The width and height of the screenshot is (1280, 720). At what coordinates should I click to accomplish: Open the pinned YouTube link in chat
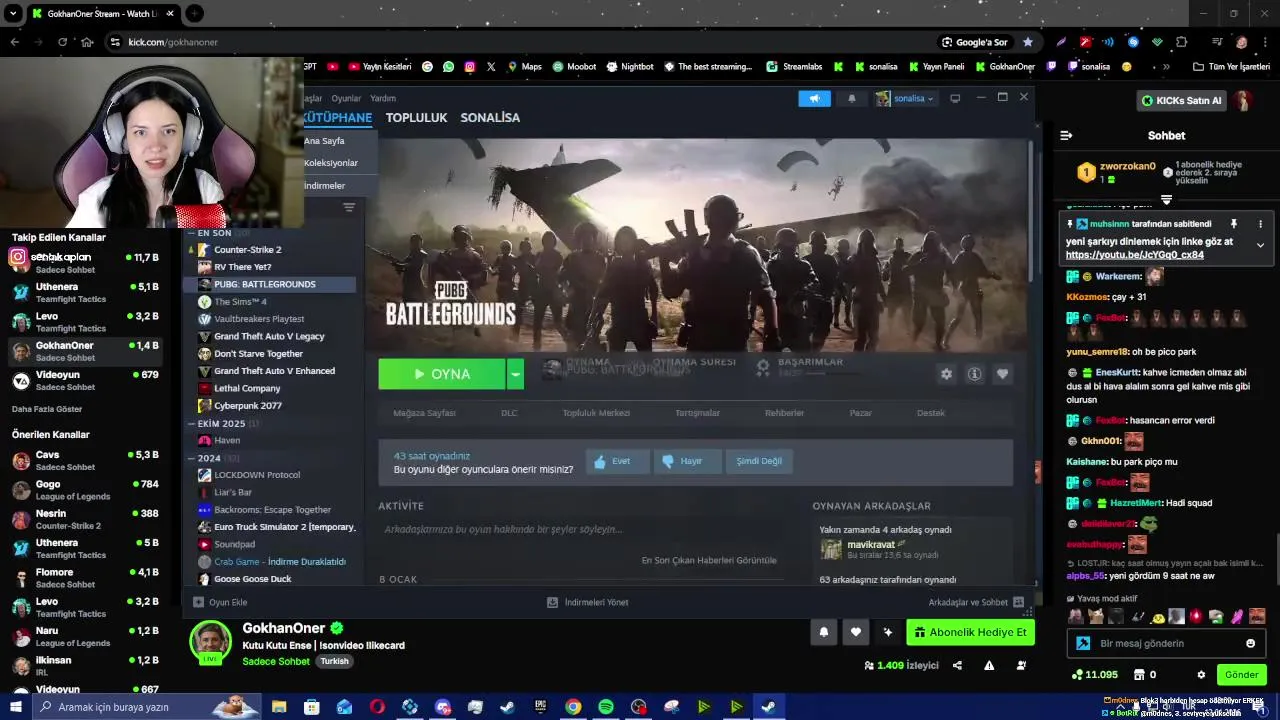coord(1134,255)
